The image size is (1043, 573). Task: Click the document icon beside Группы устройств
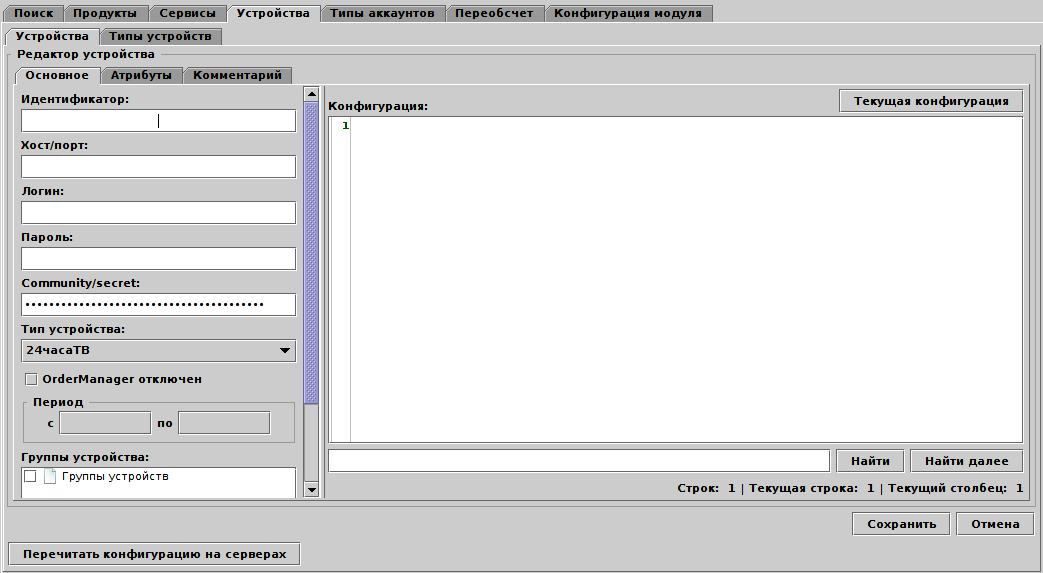50,477
